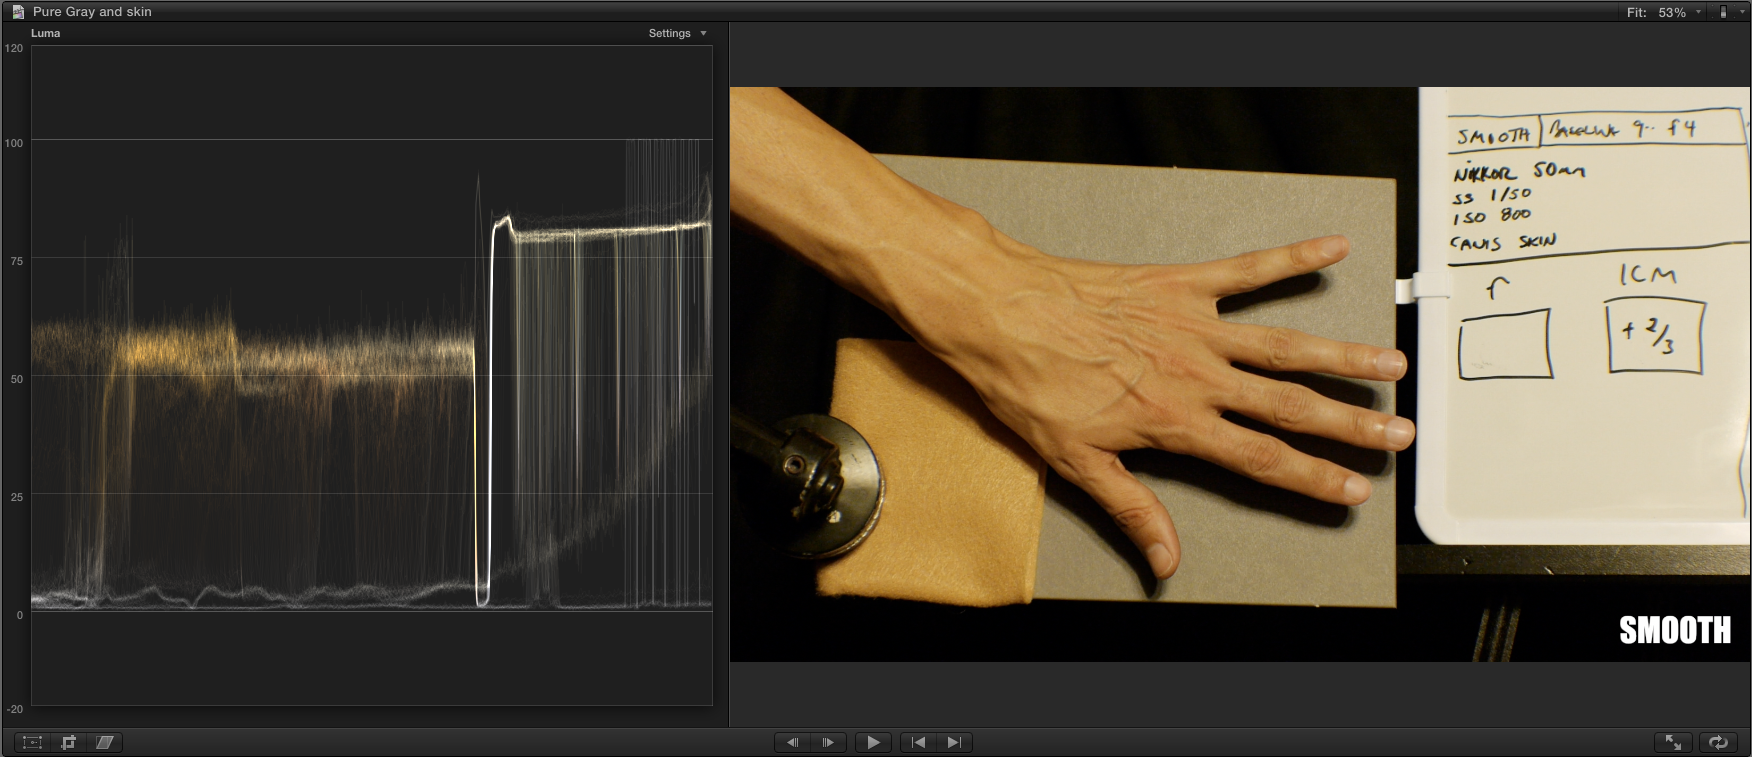Click the Luma scope label
1752x757 pixels.
pyautogui.click(x=46, y=33)
